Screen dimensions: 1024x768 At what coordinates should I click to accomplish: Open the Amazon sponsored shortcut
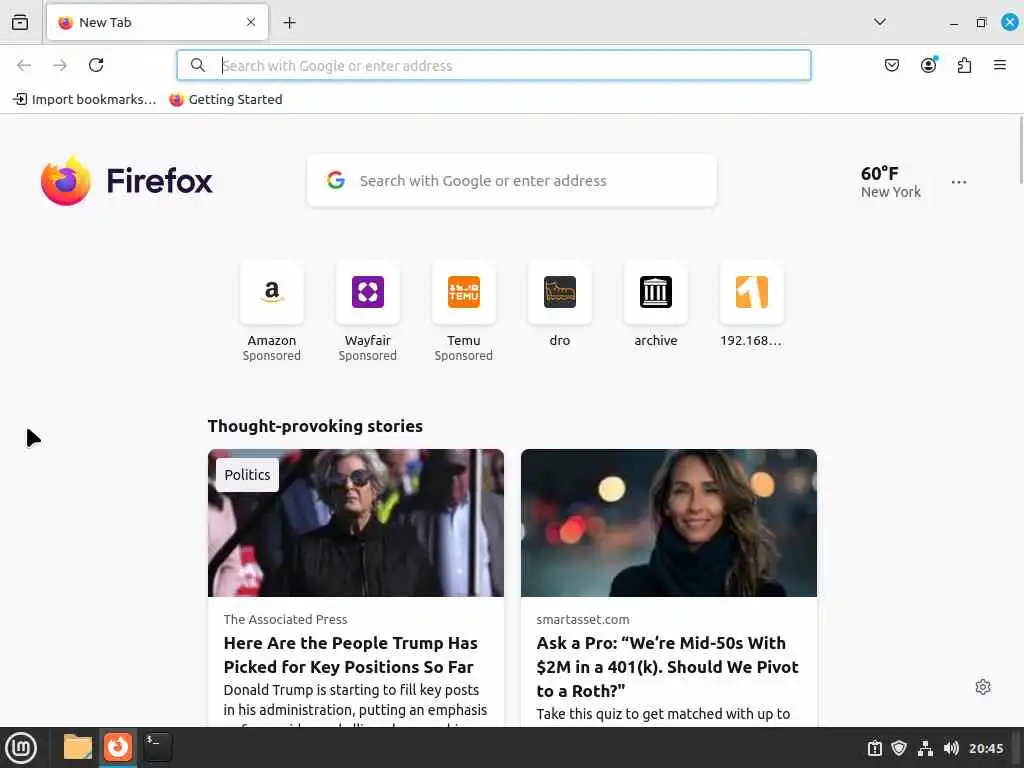(x=272, y=312)
